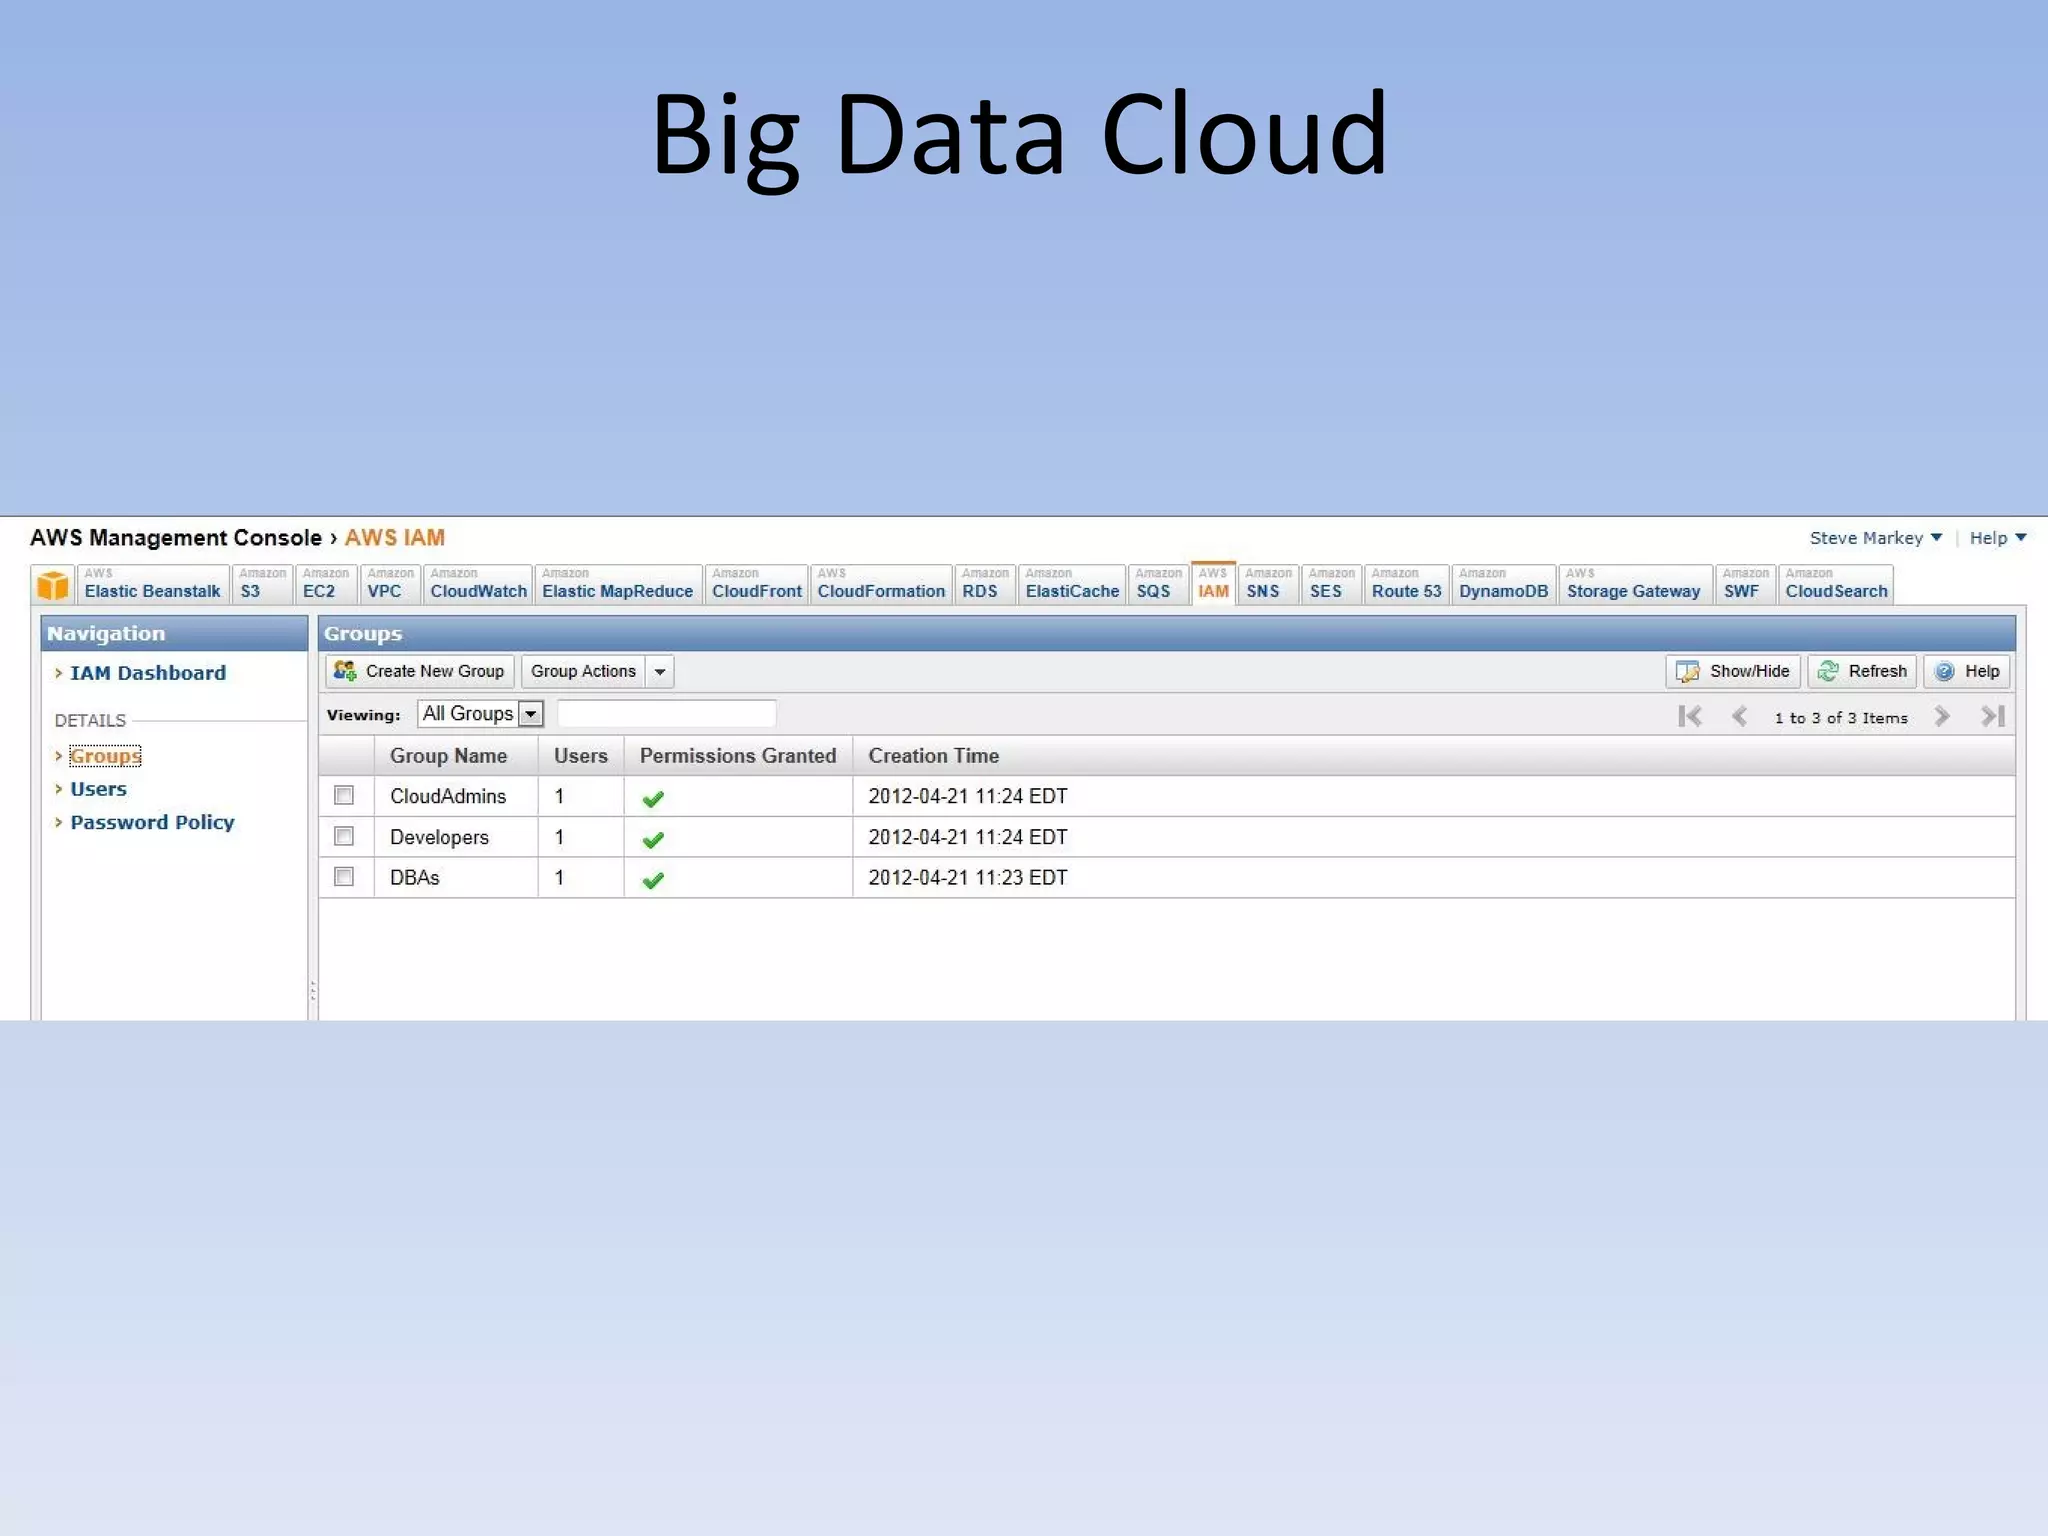2048x1536 pixels.
Task: Click the 11:23 EDT creation time cell
Action: tap(968, 877)
